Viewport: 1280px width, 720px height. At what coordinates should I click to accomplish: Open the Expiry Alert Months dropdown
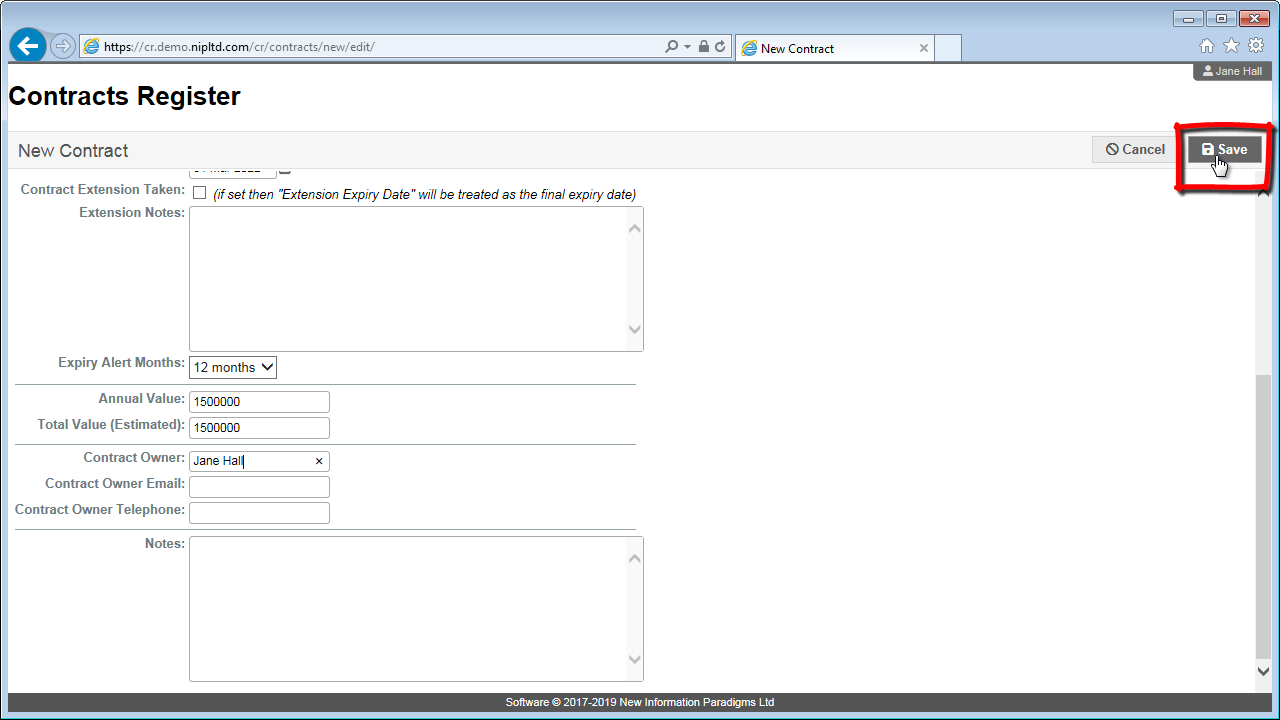pyautogui.click(x=232, y=367)
